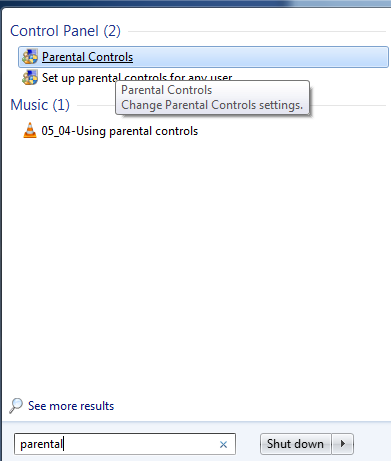Click blank area of the results list
The height and width of the screenshot is (461, 391).
tap(195, 267)
